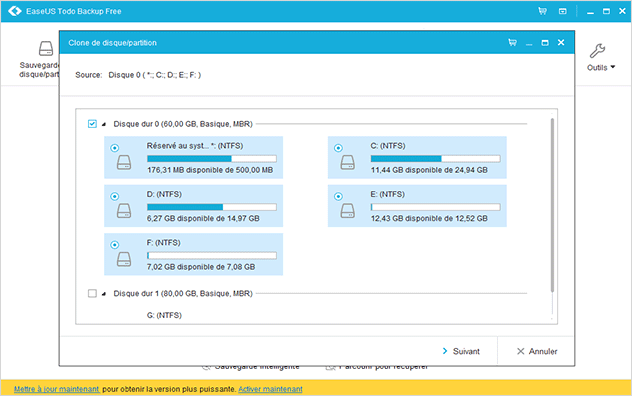Click the 6,27 GB disponible de 14,97 GB text

tap(203, 219)
